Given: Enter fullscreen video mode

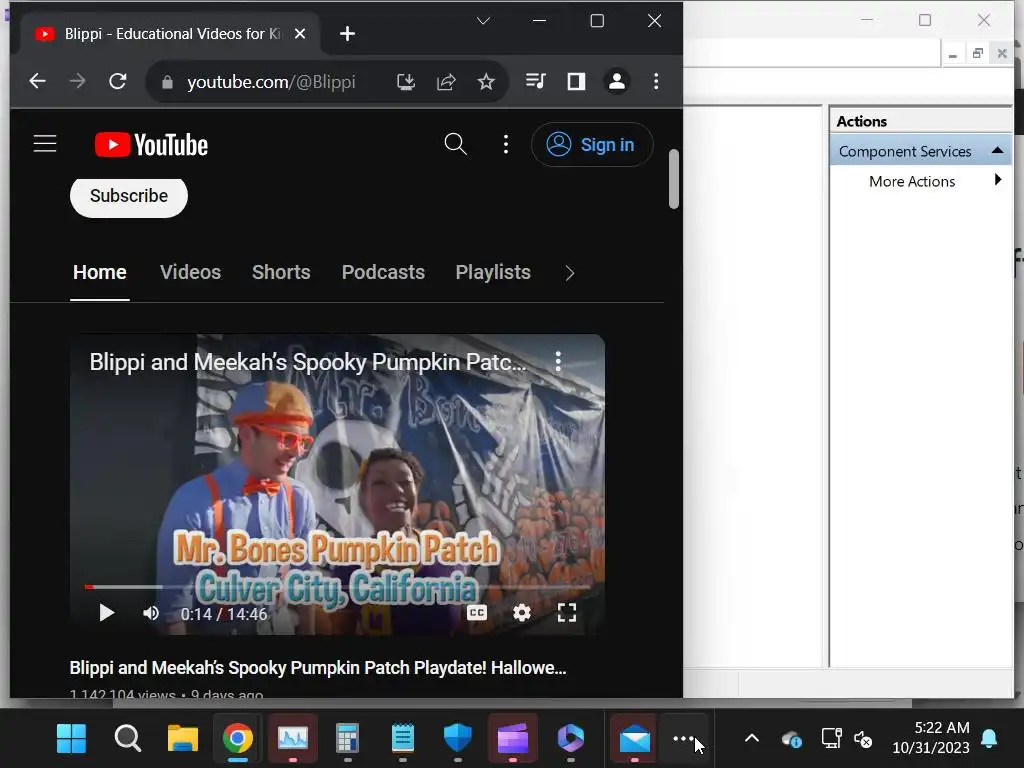Looking at the screenshot, I should coord(567,613).
